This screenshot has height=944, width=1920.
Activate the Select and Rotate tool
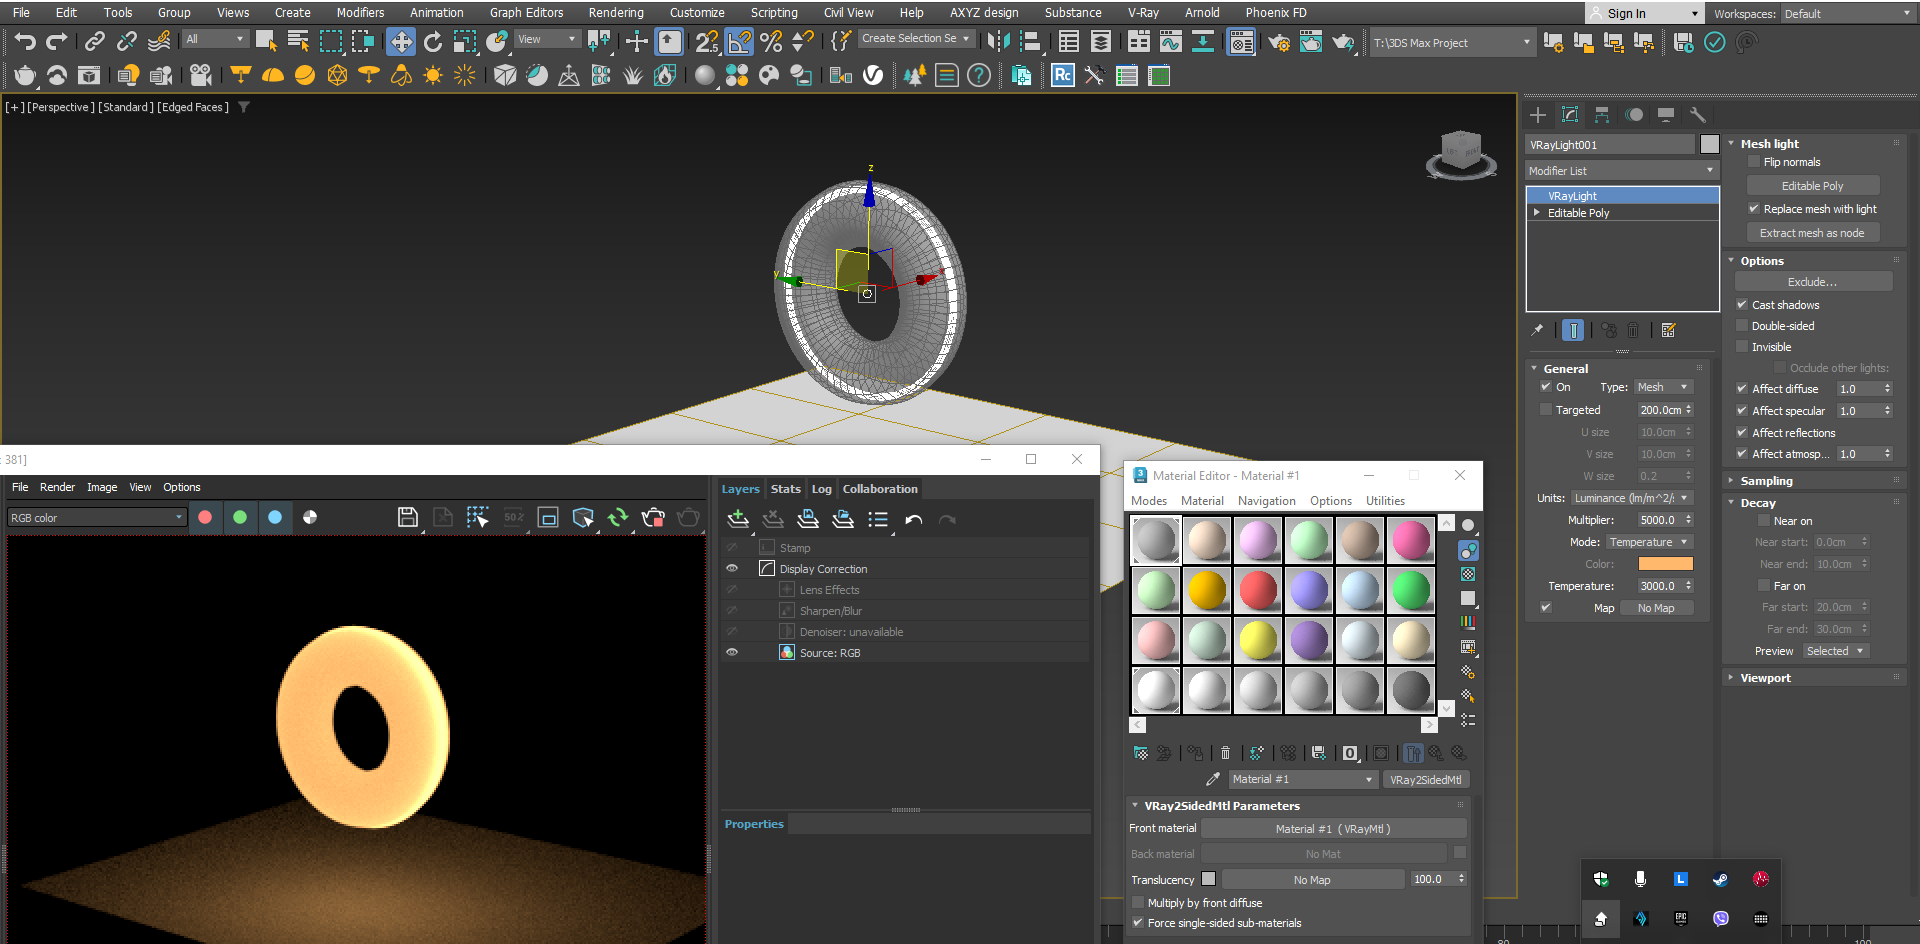433,41
